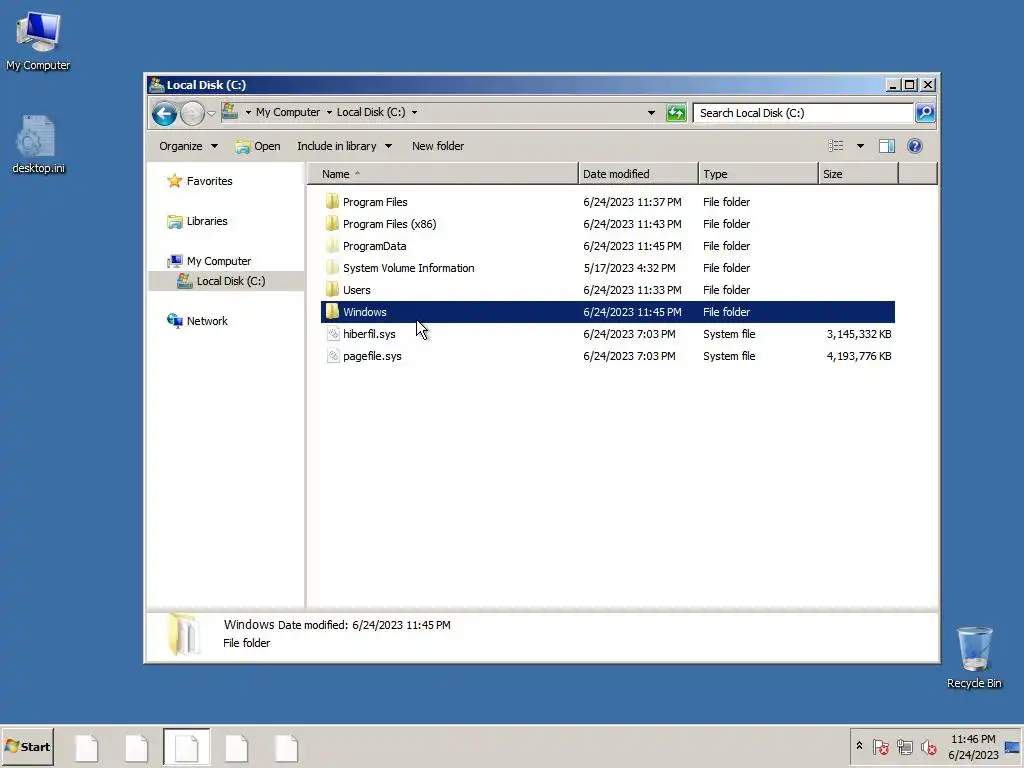This screenshot has width=1024, height=768.
Task: Click the size value 3,145,332 KB
Action: tap(859, 334)
